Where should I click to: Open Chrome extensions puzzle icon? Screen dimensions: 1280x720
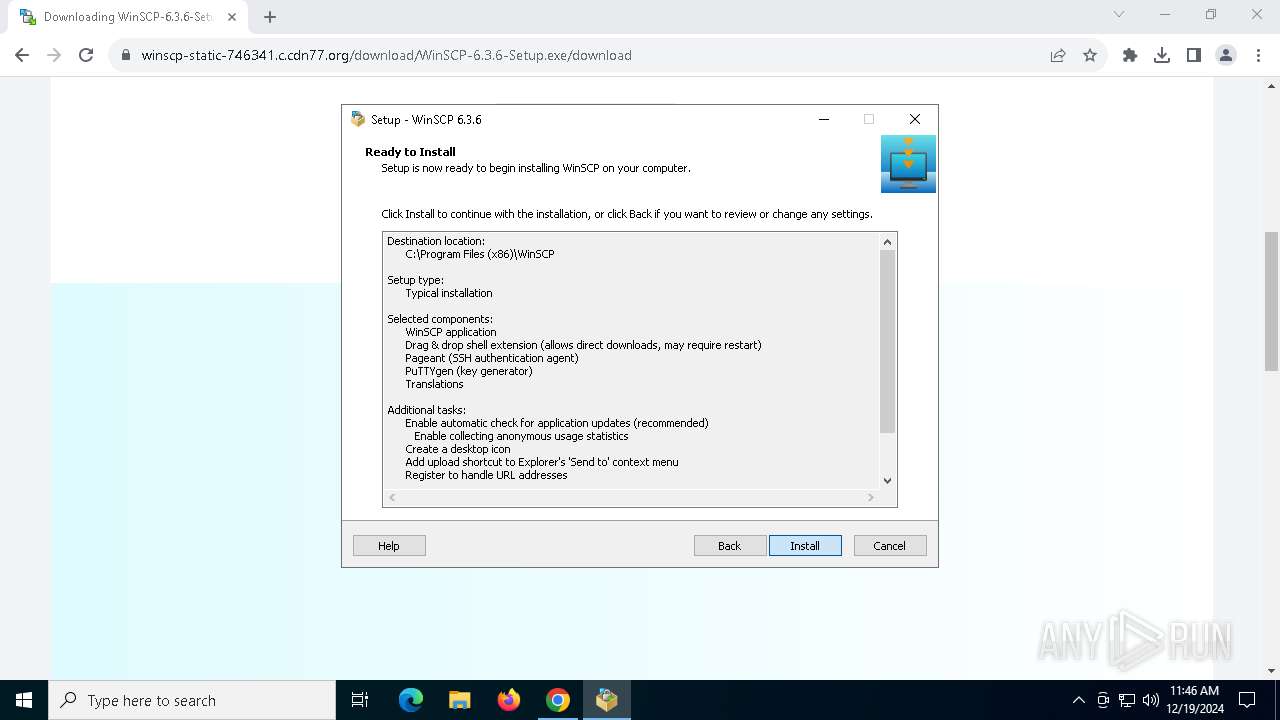(1130, 55)
